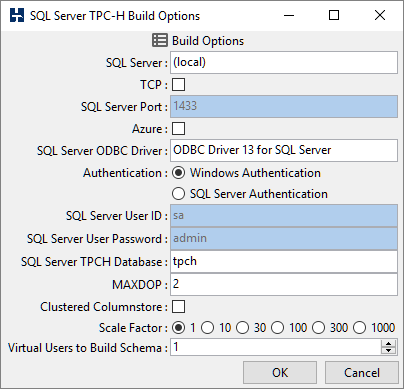
Task: Increase virtual users with up arrow
Action: pyautogui.click(x=388, y=344)
